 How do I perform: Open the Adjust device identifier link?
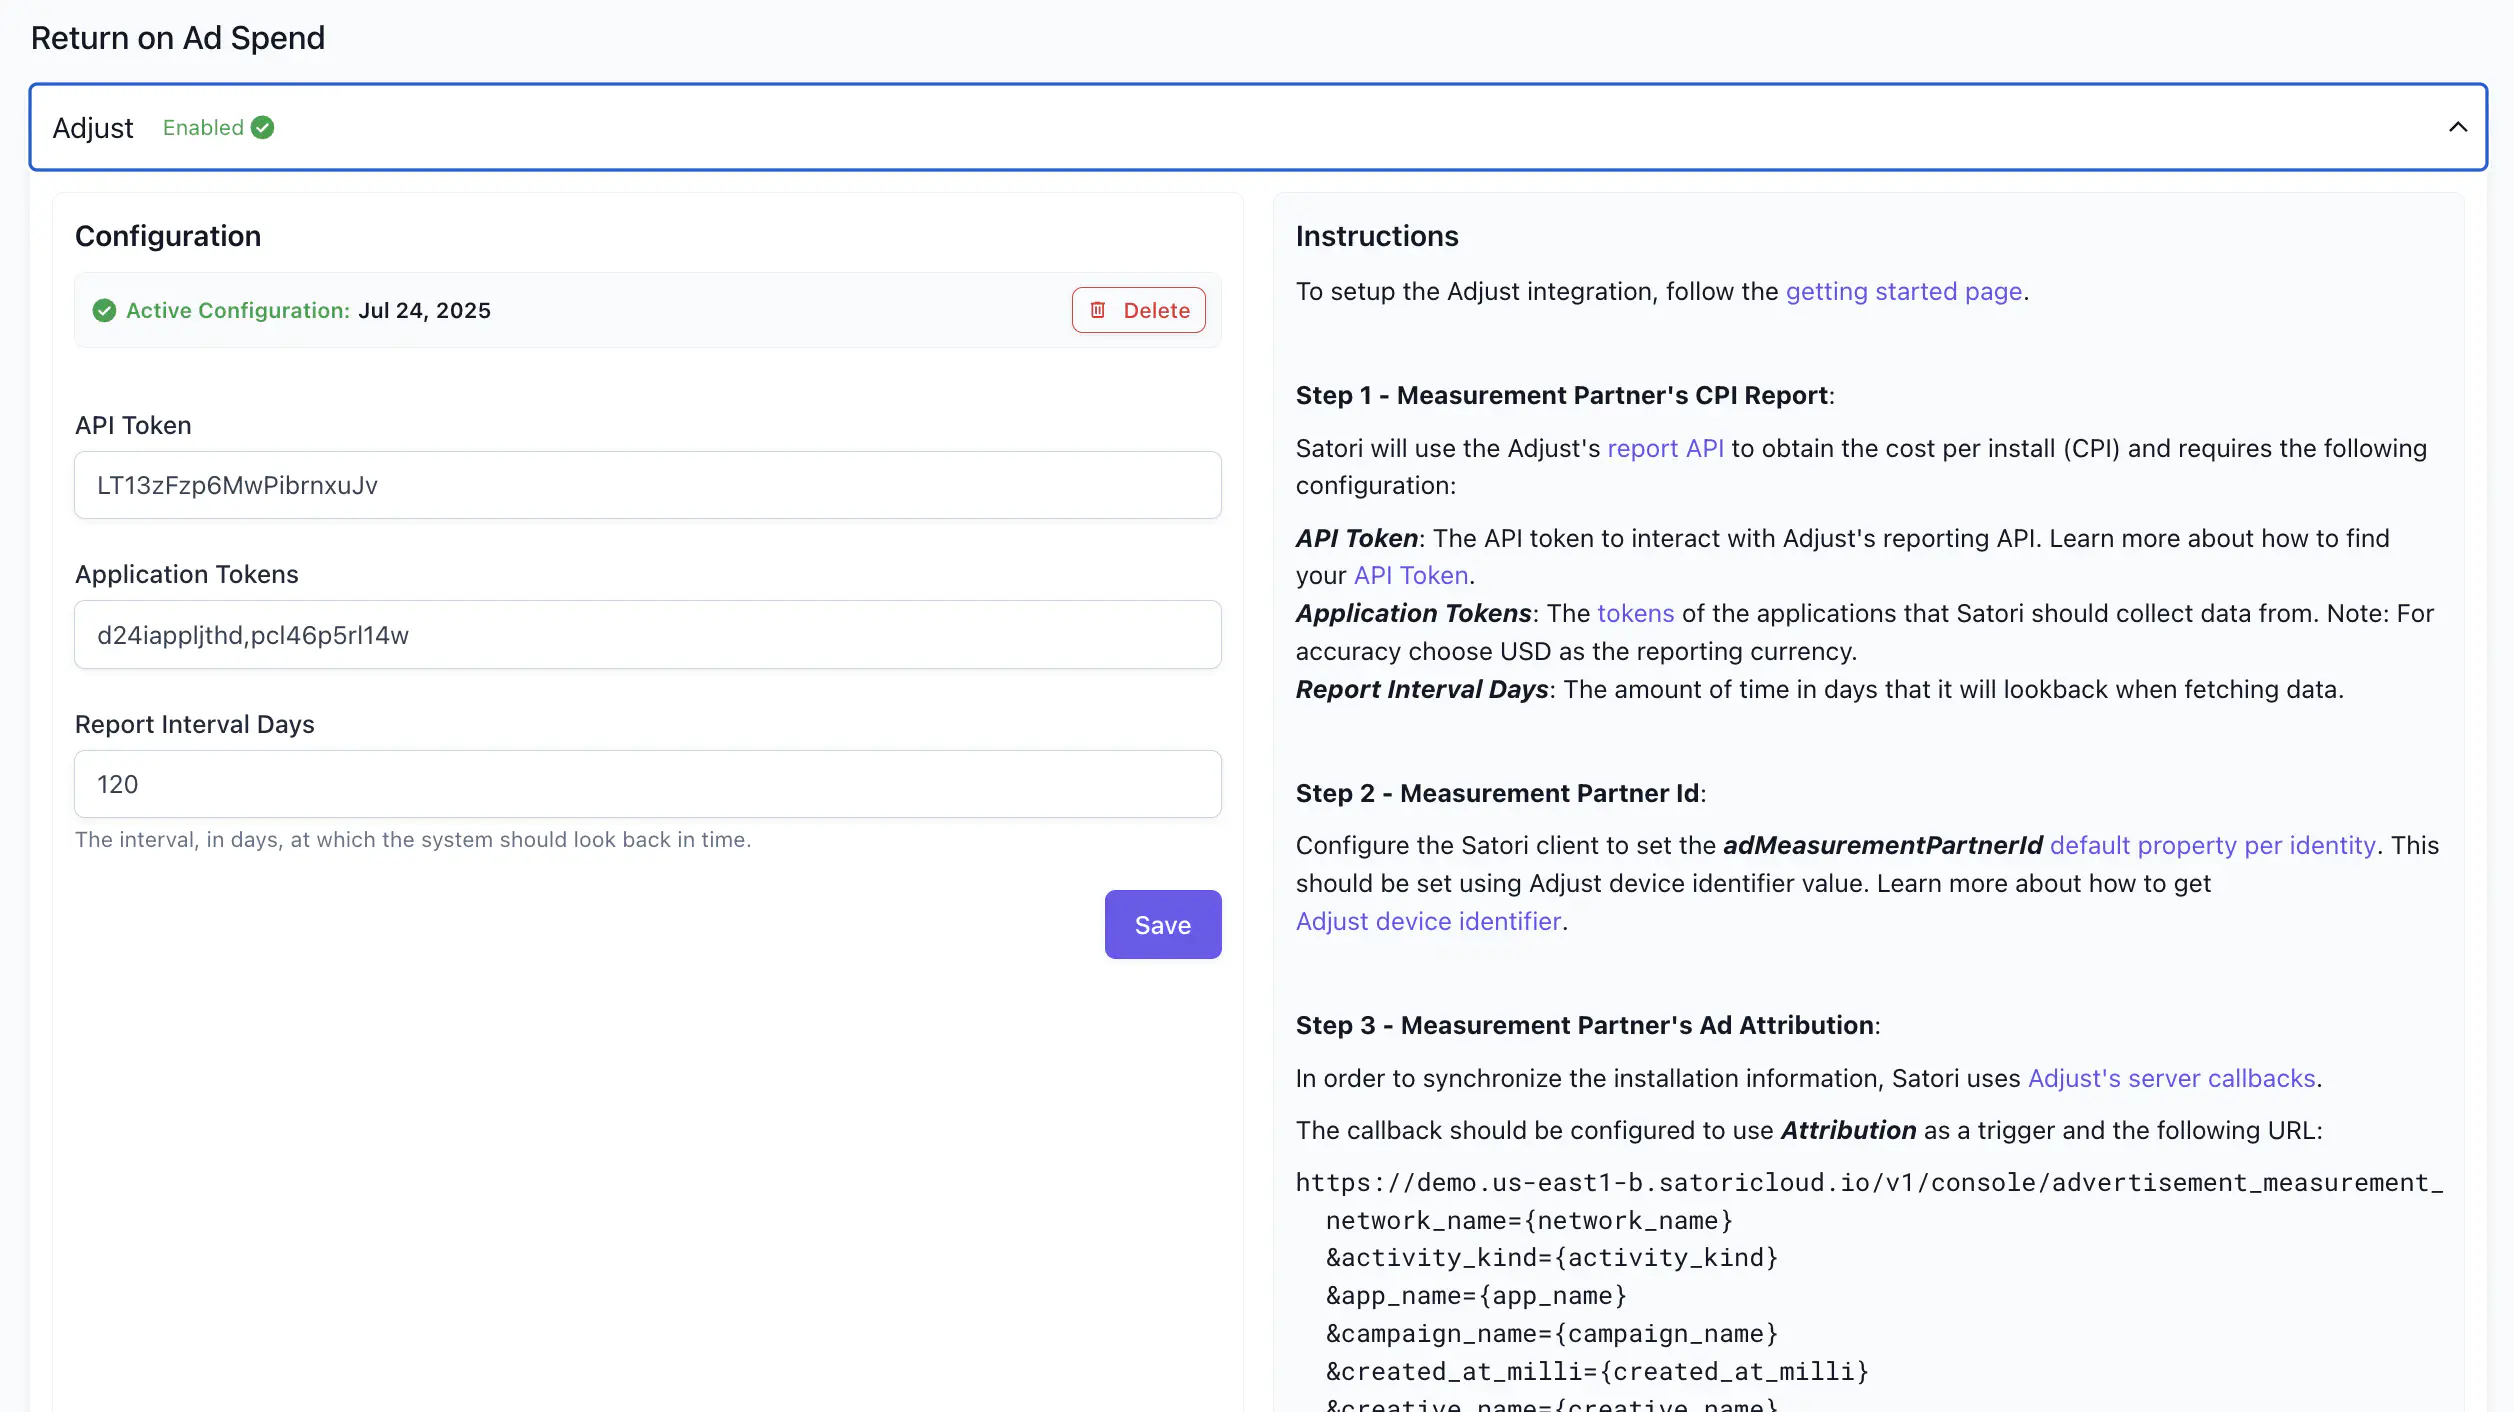(x=1428, y=921)
